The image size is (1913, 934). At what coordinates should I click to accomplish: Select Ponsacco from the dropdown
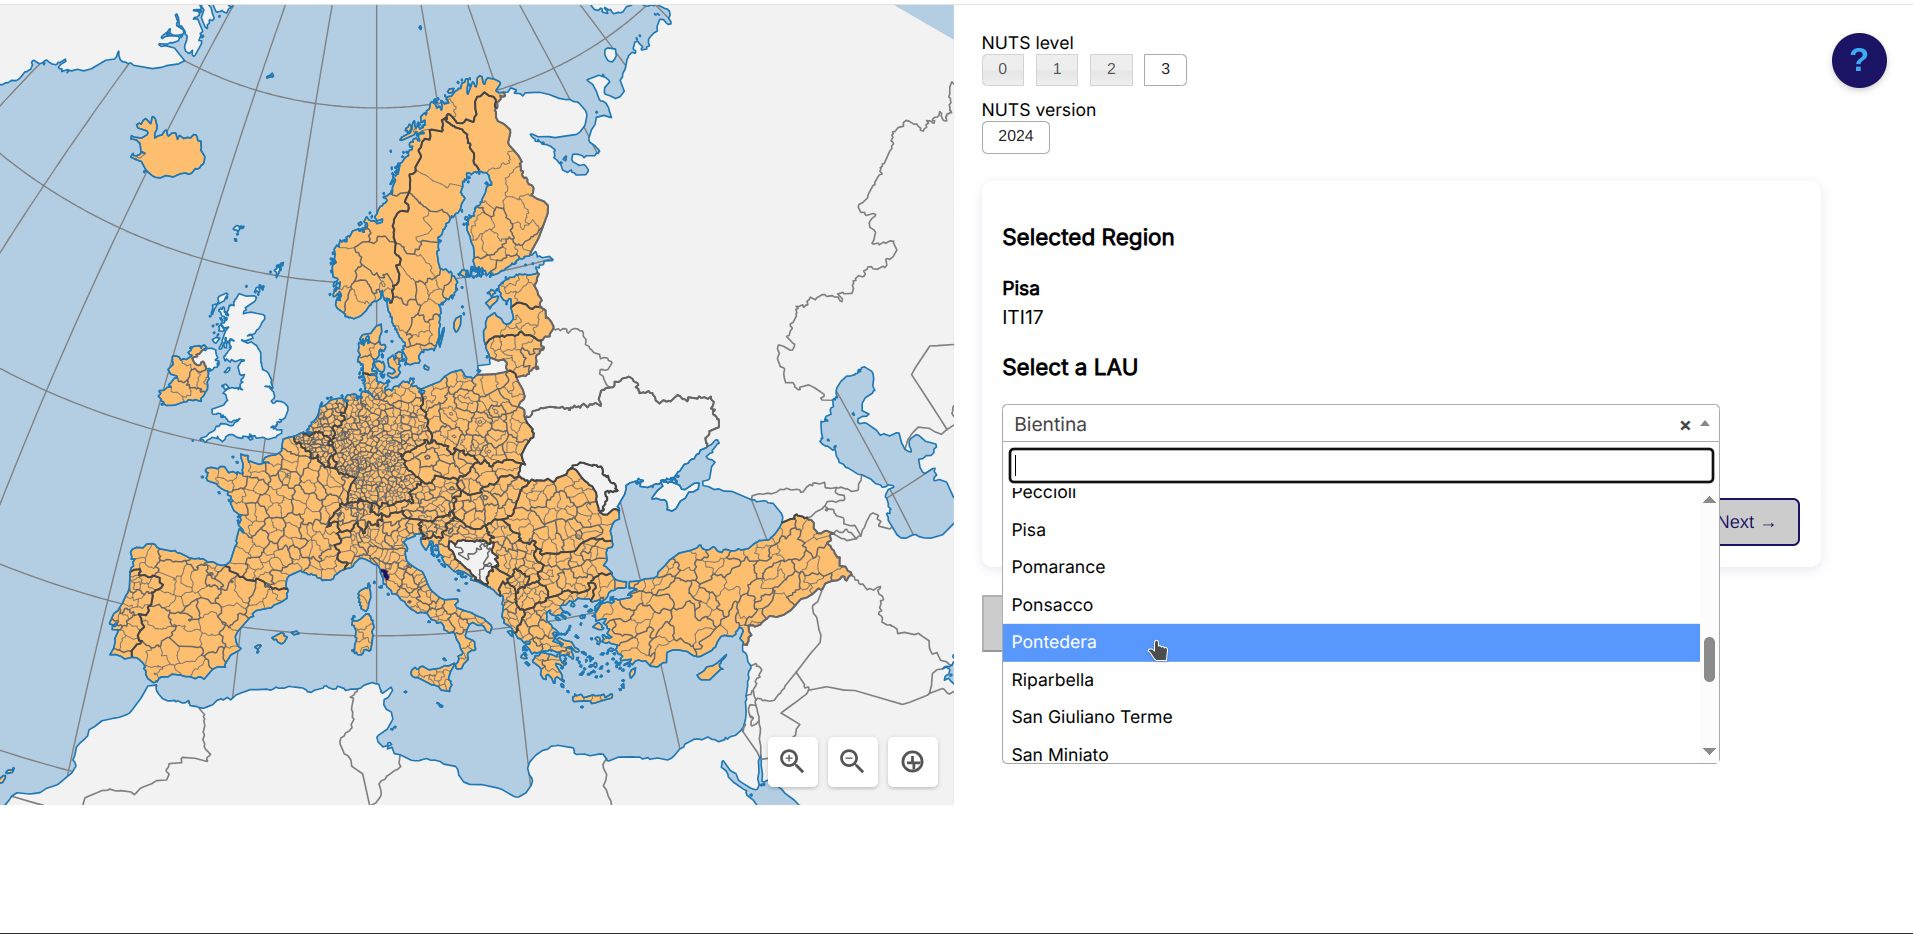(x=1051, y=605)
